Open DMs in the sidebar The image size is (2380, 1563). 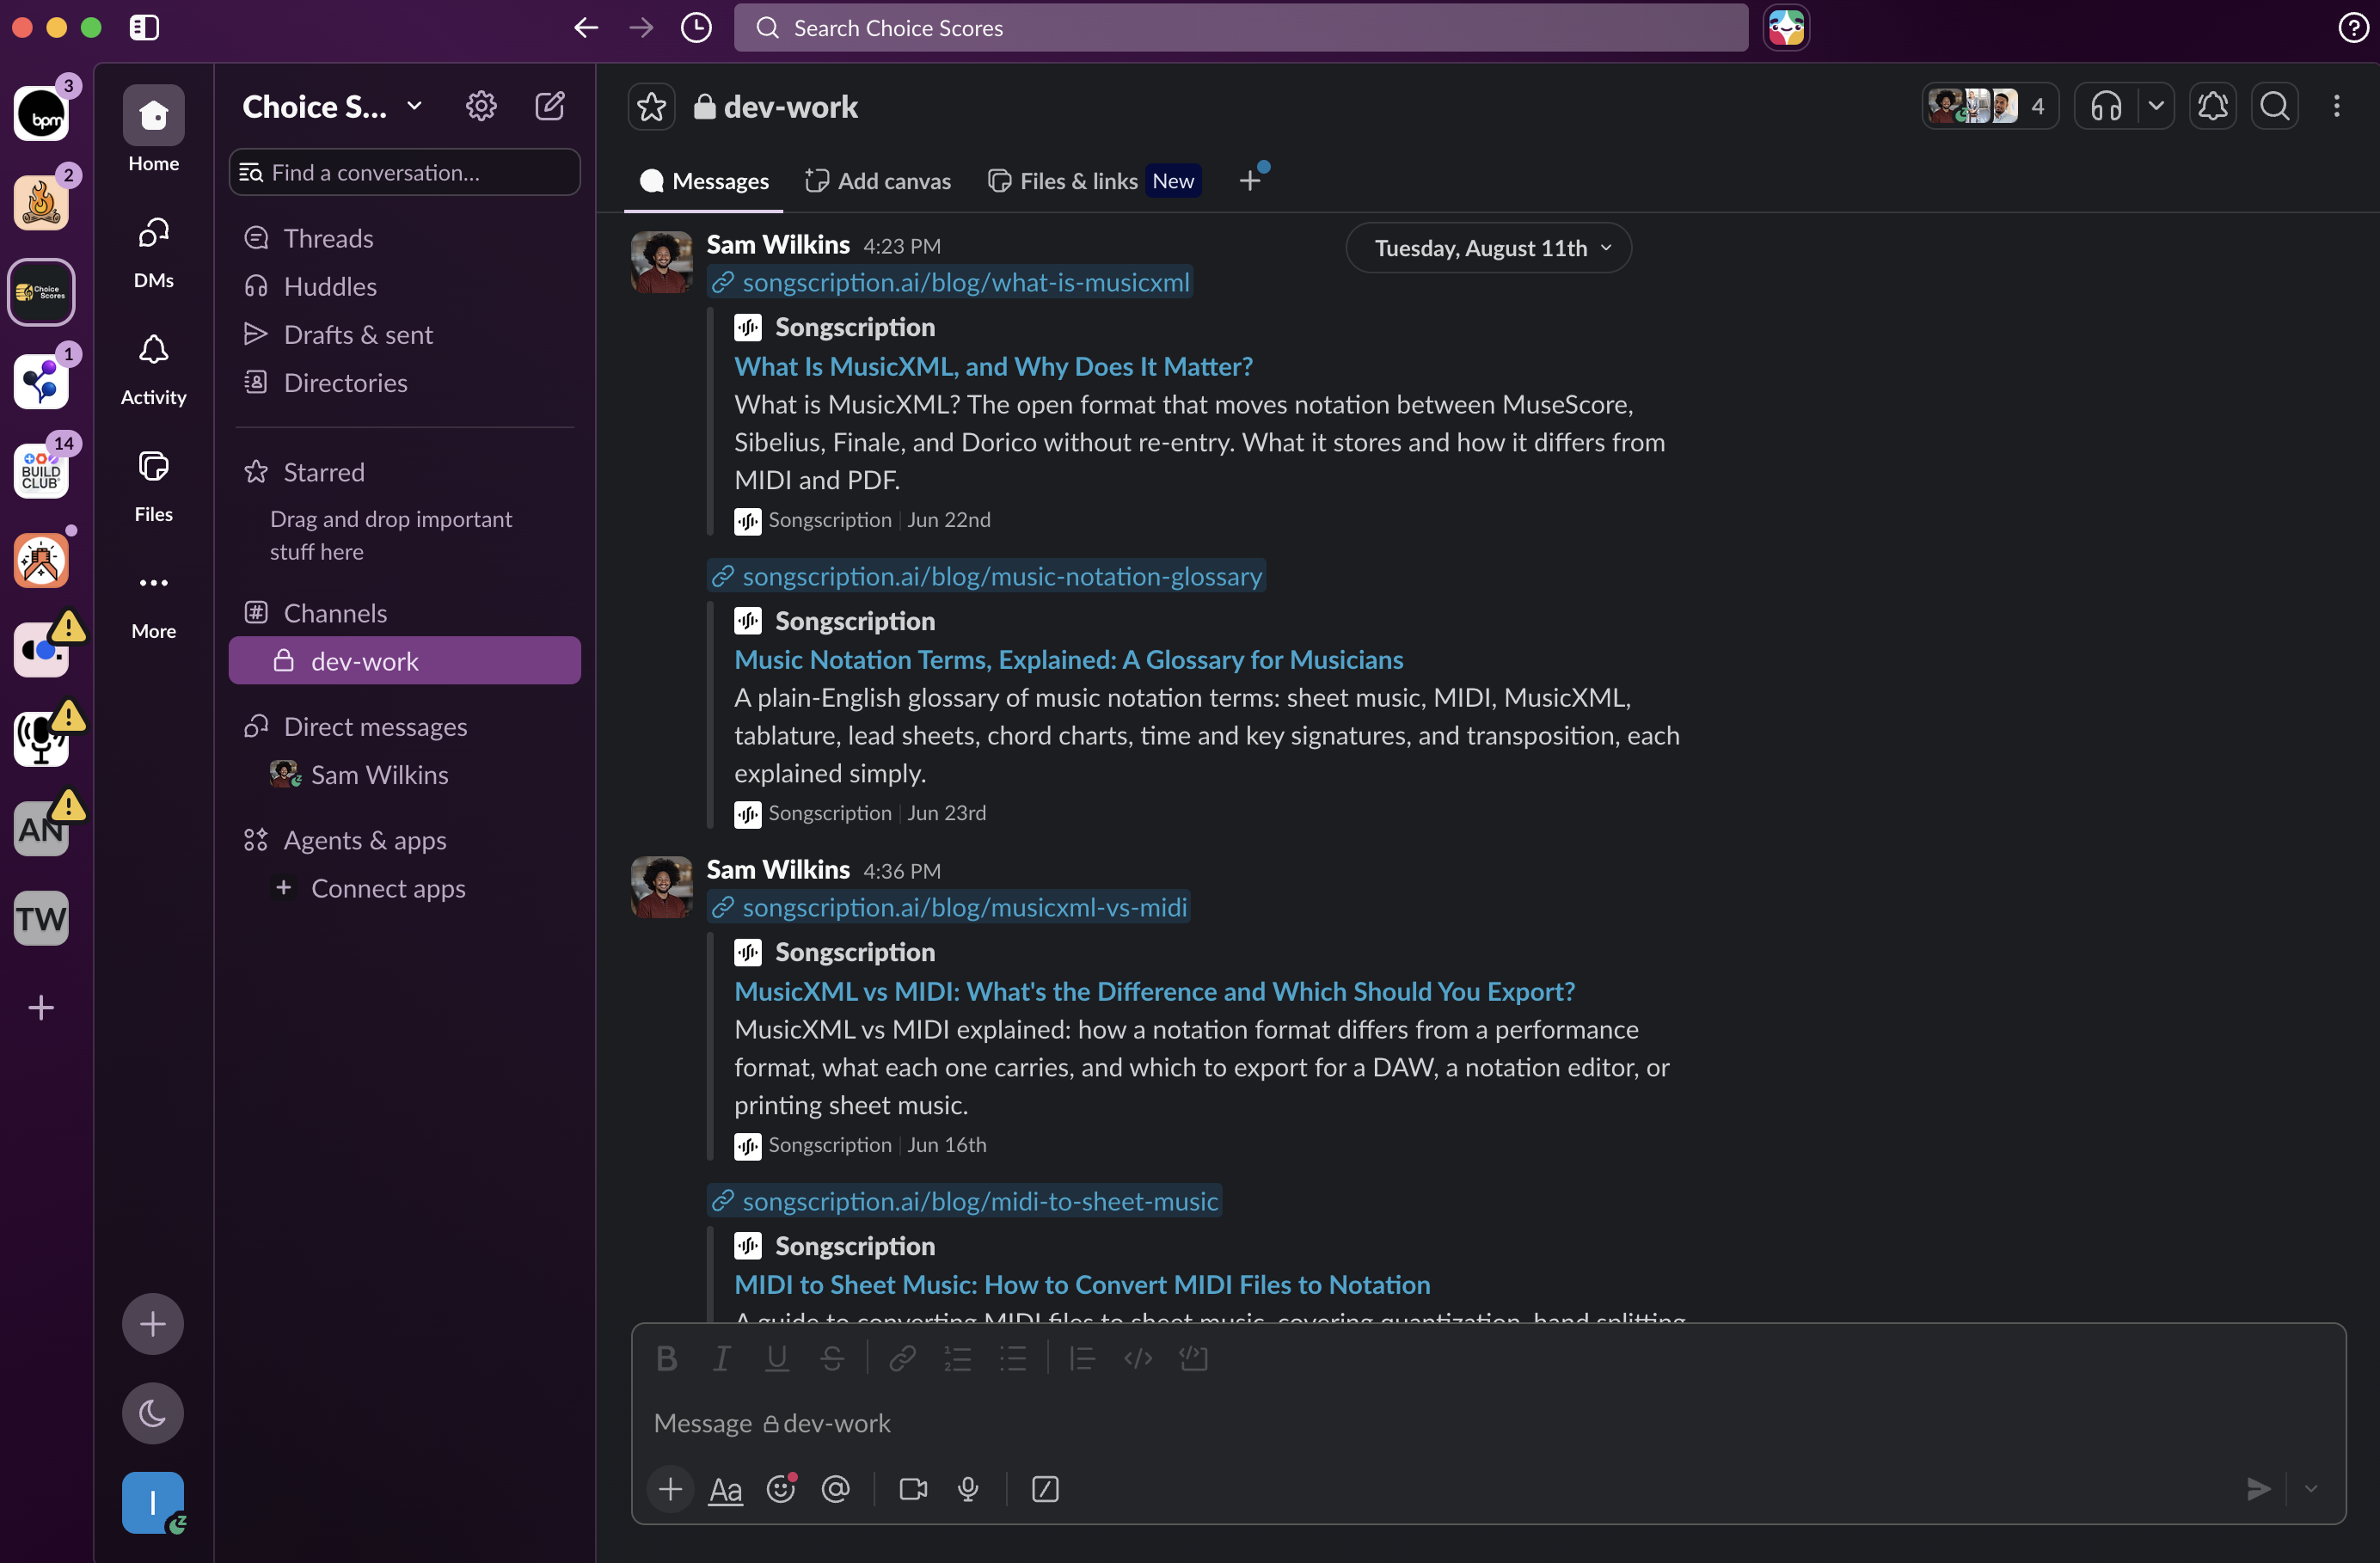tap(153, 252)
